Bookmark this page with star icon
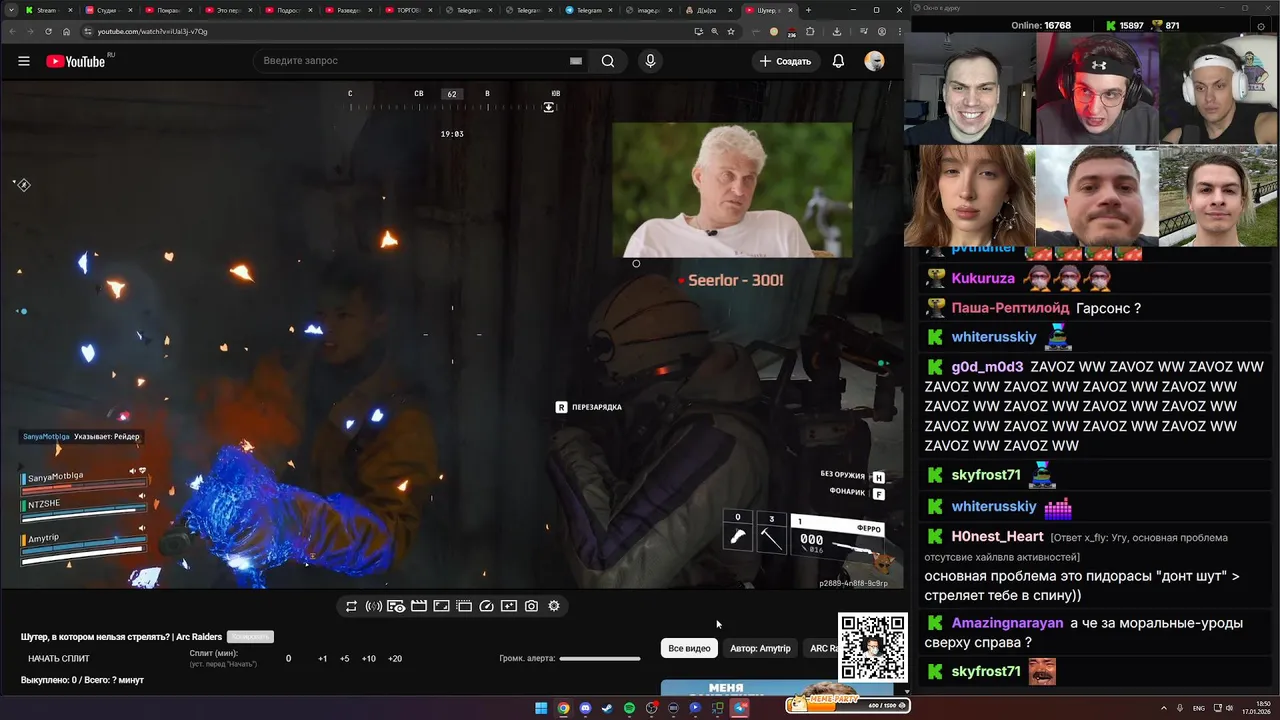This screenshot has height=720, width=1280. point(731,31)
